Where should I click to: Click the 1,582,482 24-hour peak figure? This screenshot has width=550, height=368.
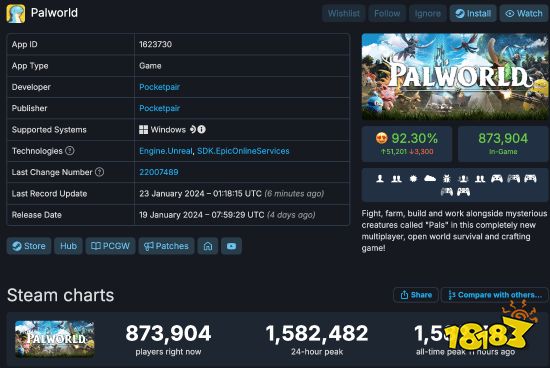(x=317, y=333)
